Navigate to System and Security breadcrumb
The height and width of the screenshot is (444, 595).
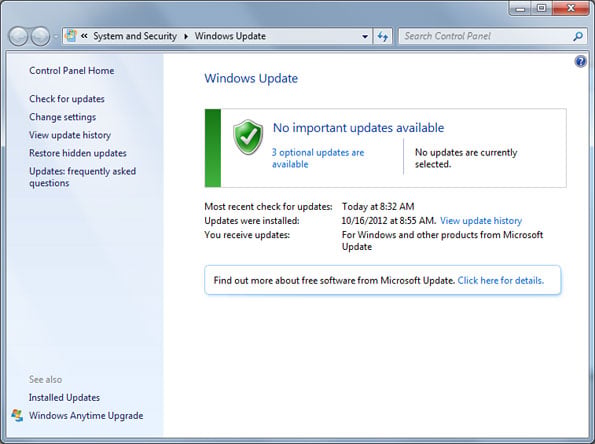coord(135,36)
